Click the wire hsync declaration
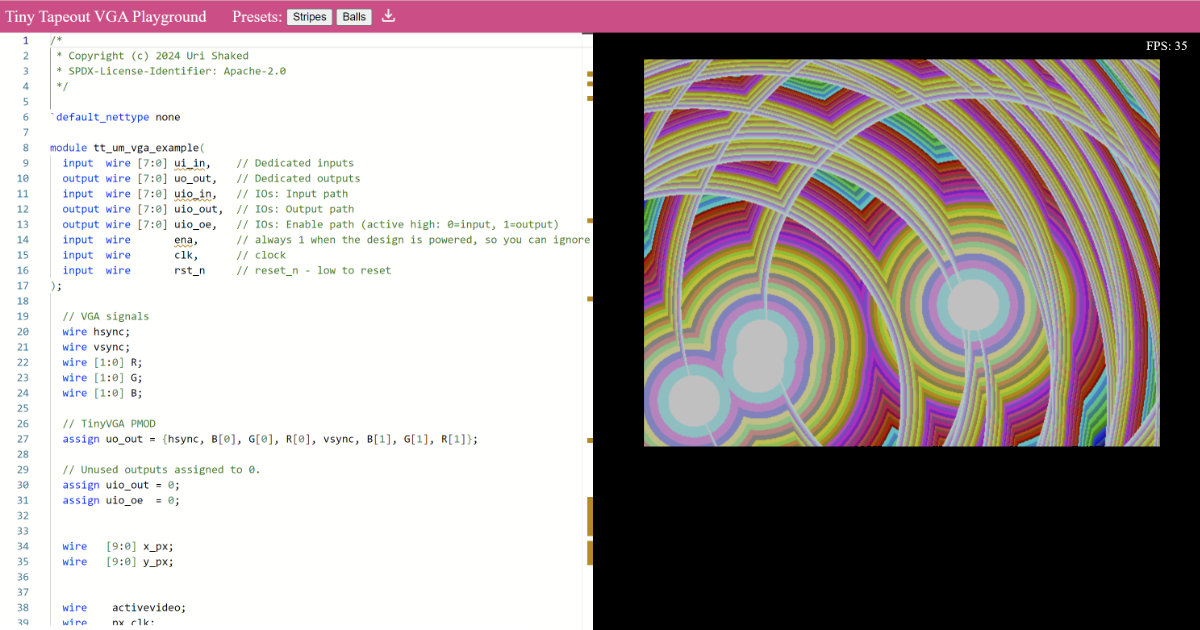1200x630 pixels. [x=96, y=331]
